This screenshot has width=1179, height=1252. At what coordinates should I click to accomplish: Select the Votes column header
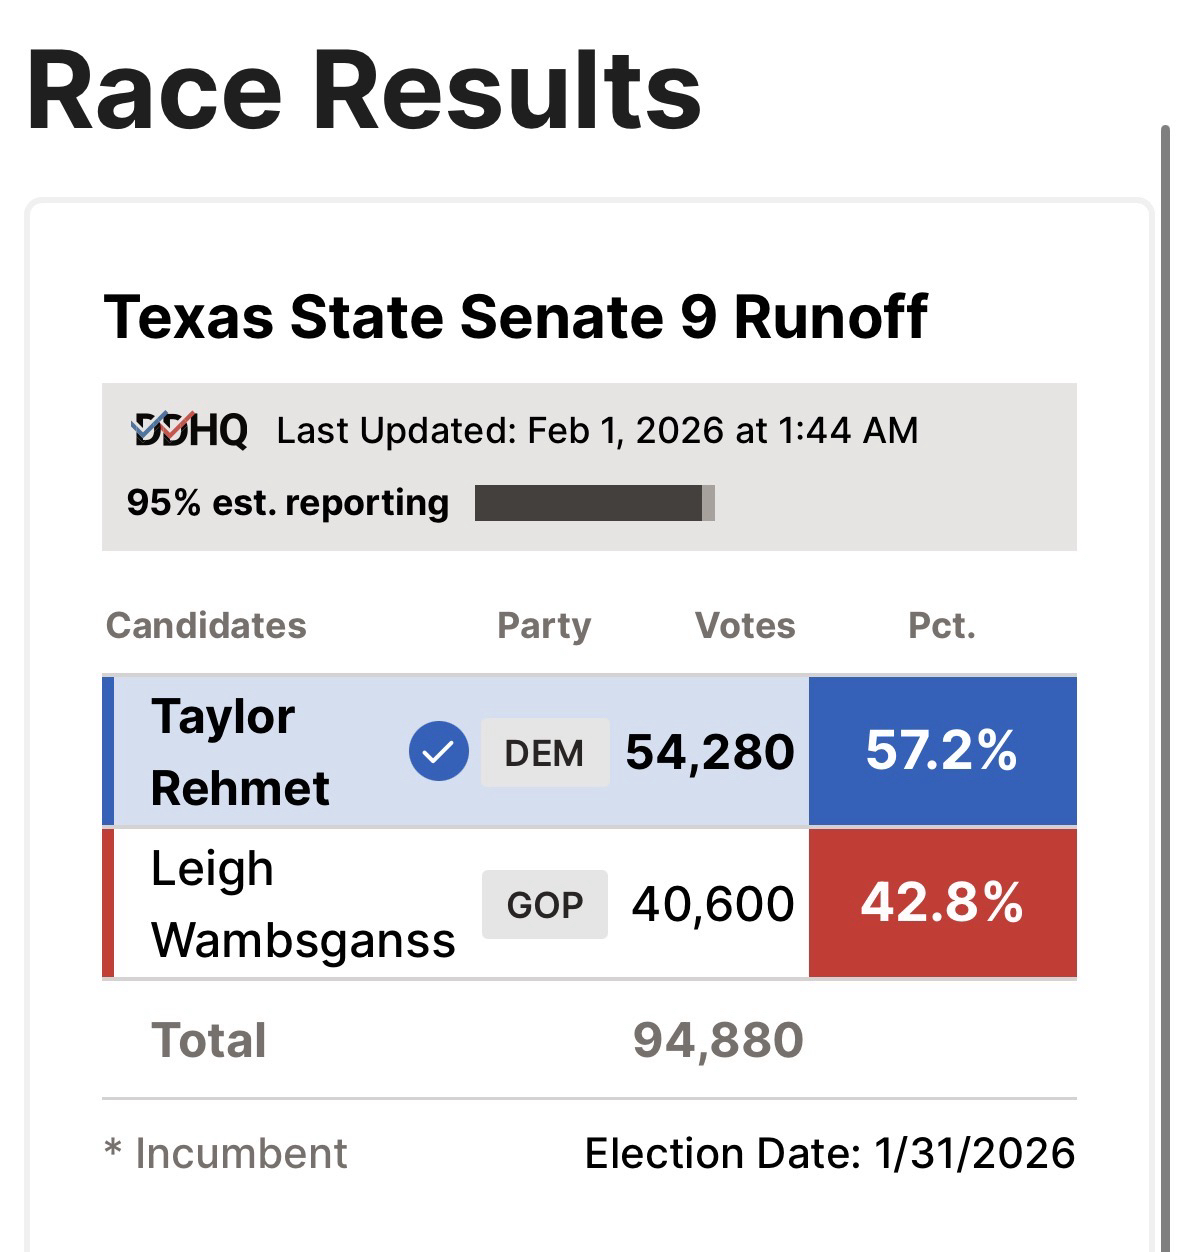click(x=745, y=626)
